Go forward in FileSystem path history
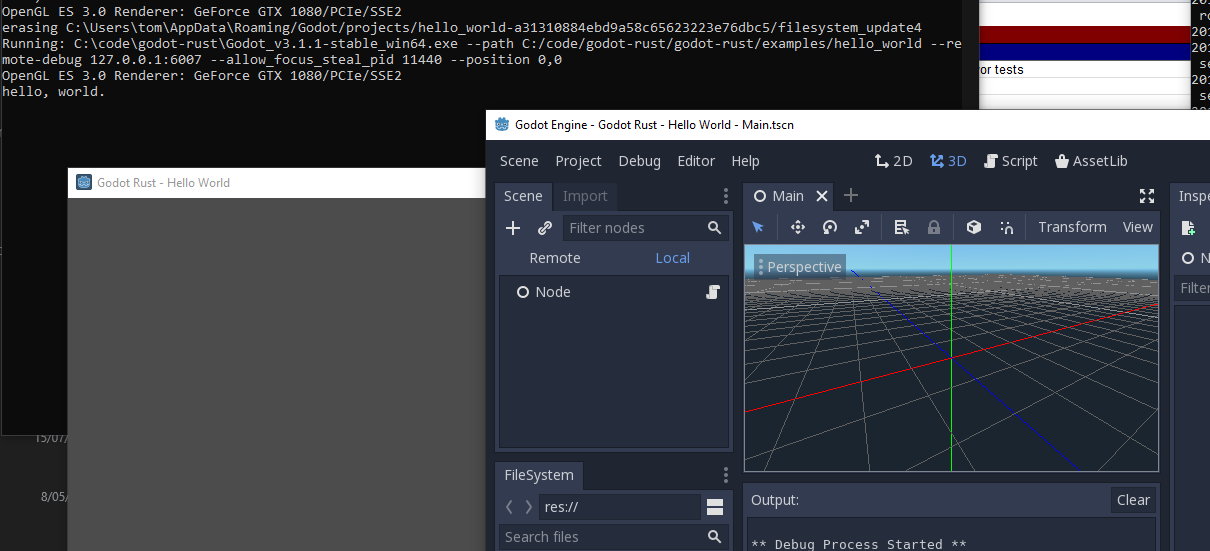 (x=528, y=507)
